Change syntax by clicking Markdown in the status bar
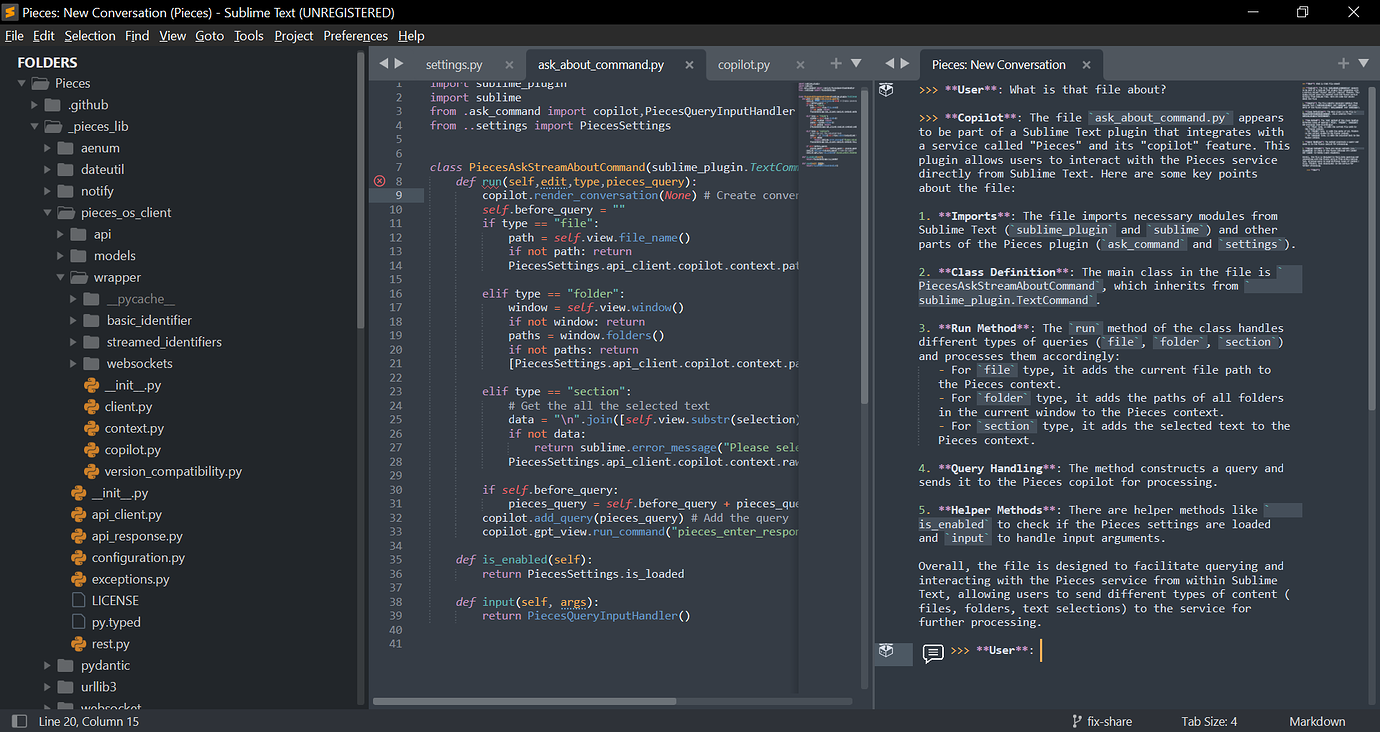This screenshot has height=732, width=1380. (1317, 721)
